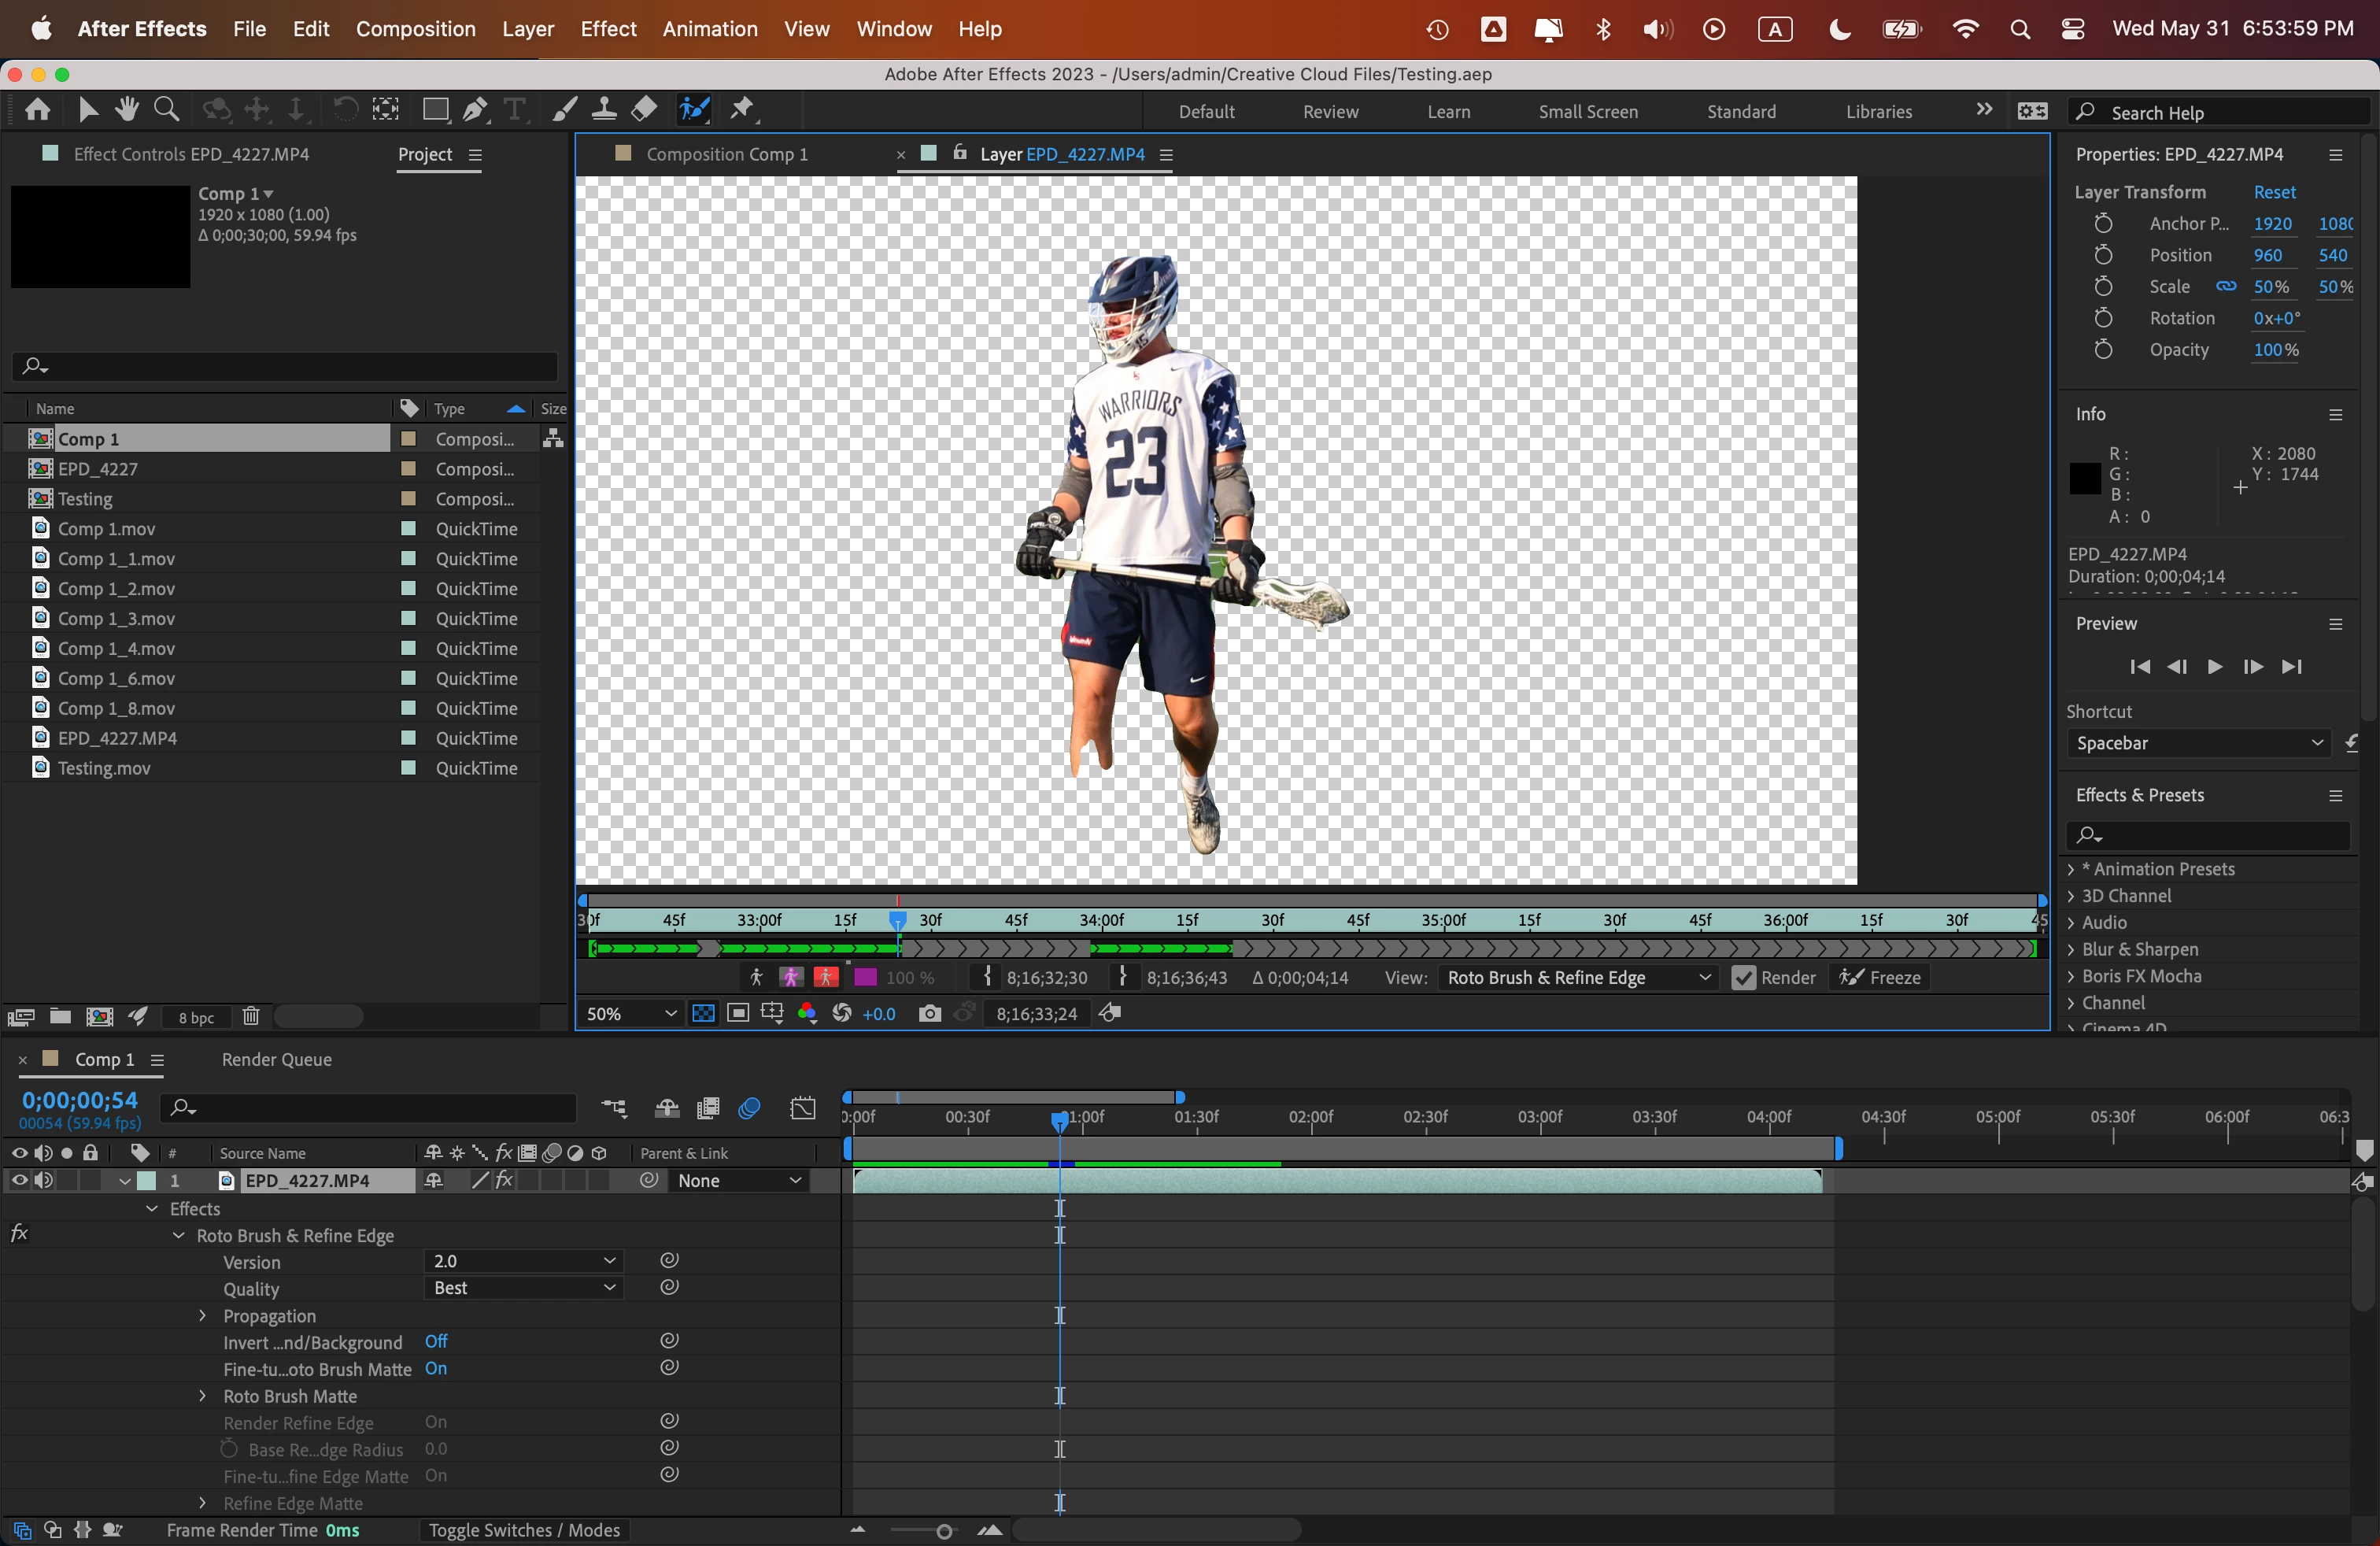Select the Roto Brush tool in toolbar
This screenshot has height=1546, width=2380.
coord(694,109)
